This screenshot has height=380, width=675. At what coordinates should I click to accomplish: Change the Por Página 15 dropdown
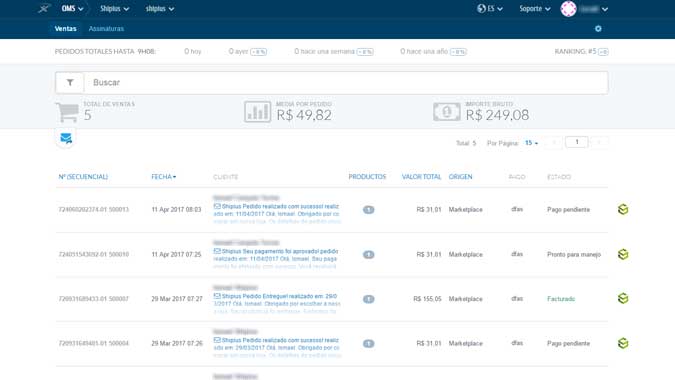[531, 143]
